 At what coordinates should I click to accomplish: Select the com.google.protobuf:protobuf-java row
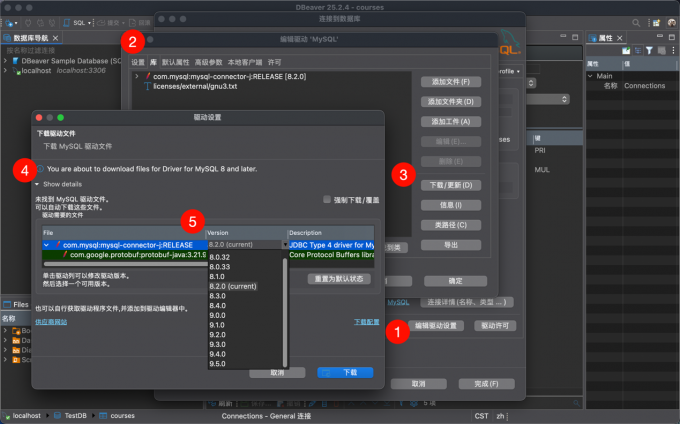pos(208,255)
